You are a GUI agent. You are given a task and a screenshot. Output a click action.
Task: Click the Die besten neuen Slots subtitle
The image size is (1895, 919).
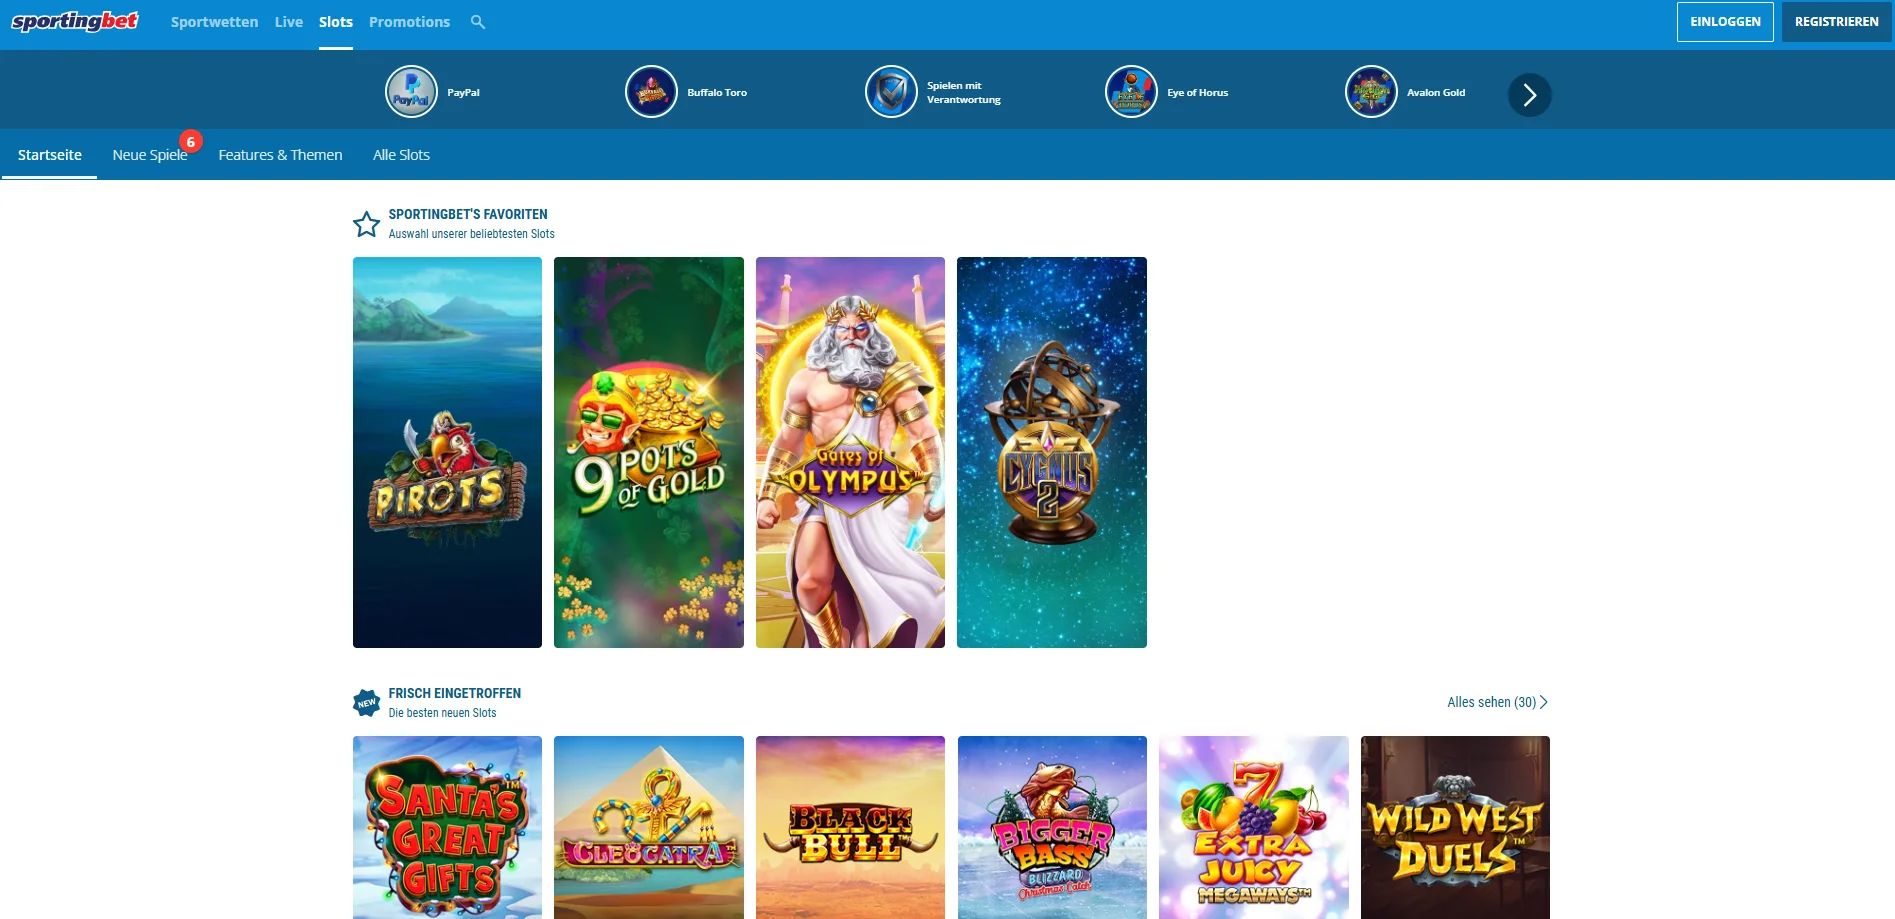(x=442, y=713)
